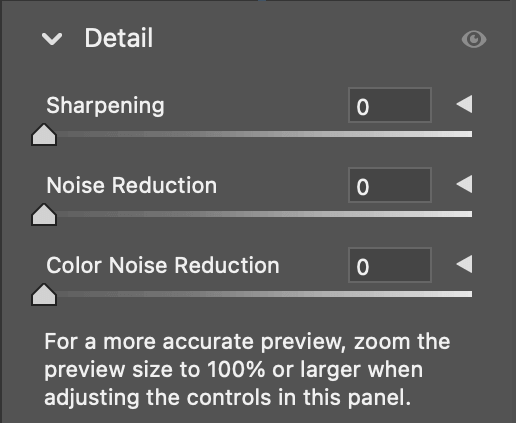Screen dimensions: 516x423
Task: Collapse the Detail panel chevron
Action: pos(52,39)
